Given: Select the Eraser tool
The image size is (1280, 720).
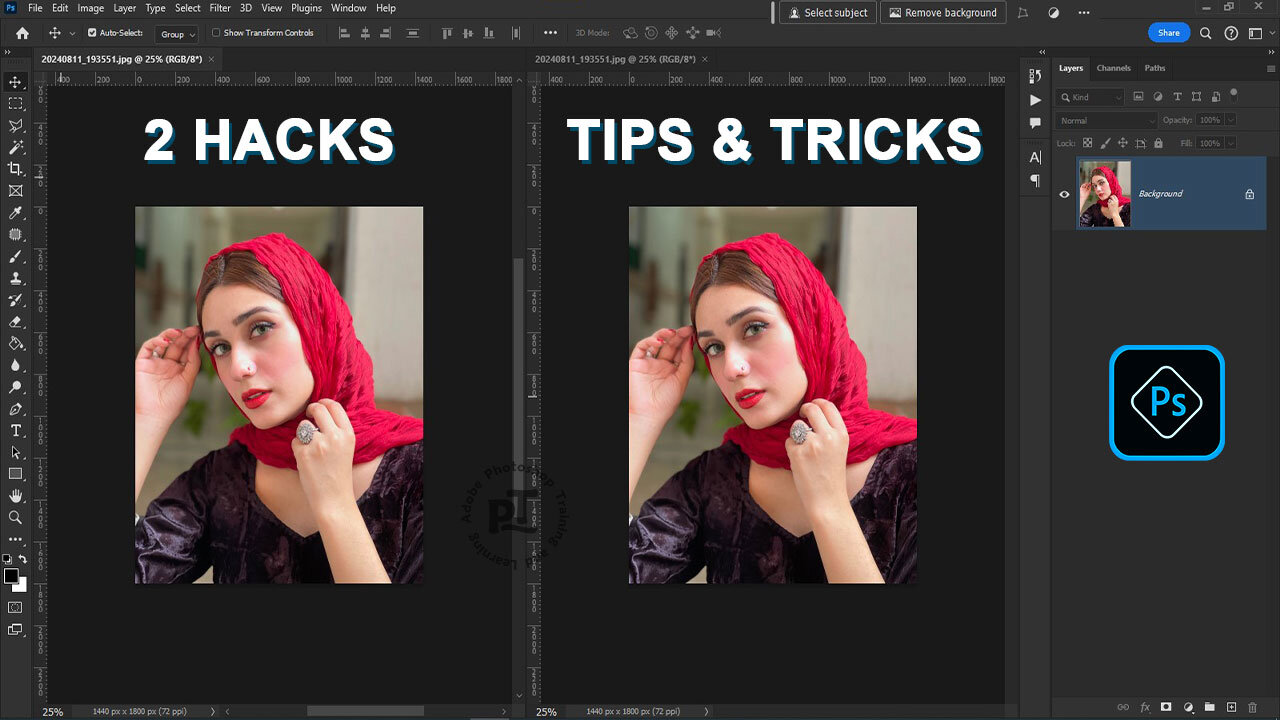Looking at the screenshot, I should [15, 322].
